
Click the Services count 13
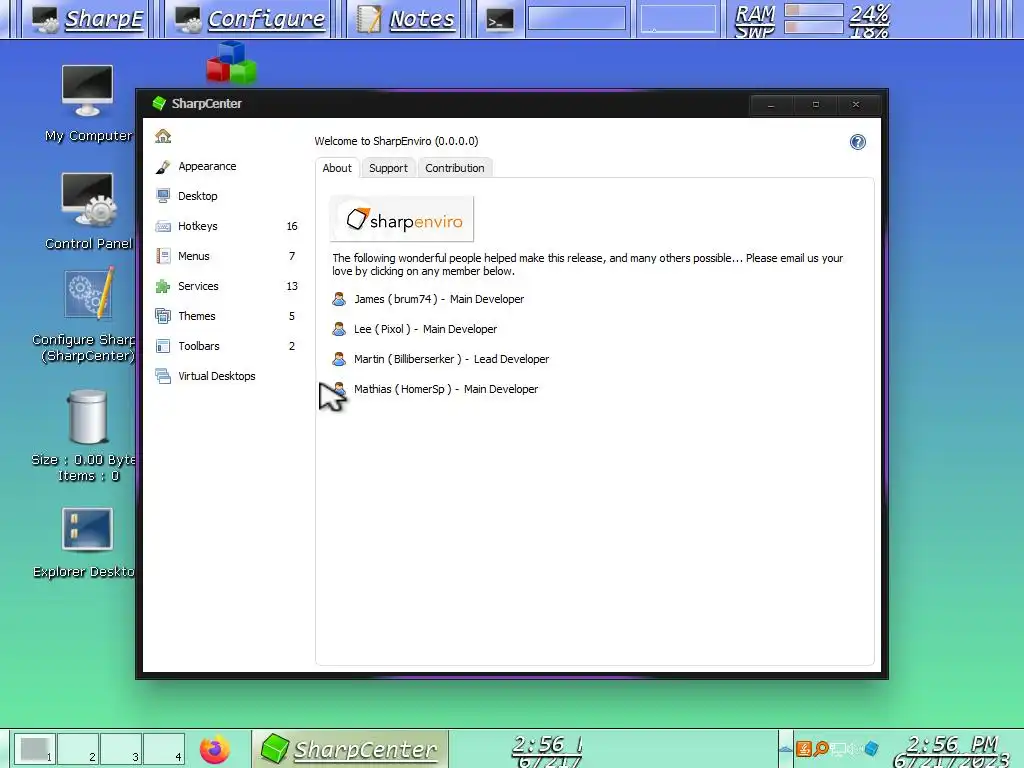tap(292, 286)
